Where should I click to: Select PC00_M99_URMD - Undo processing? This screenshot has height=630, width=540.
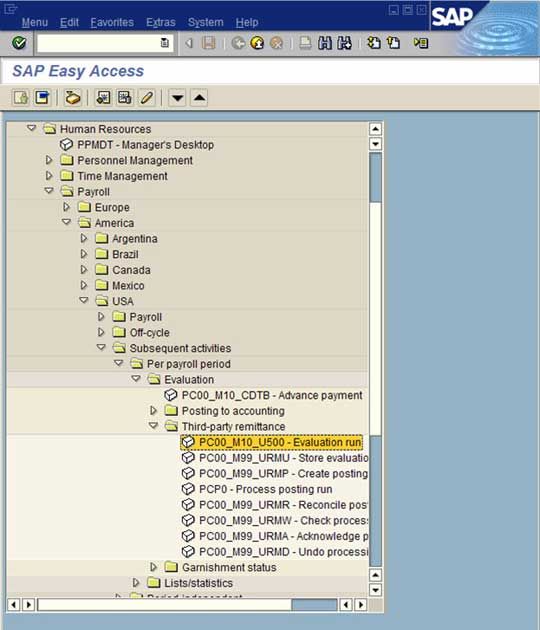coord(275,552)
